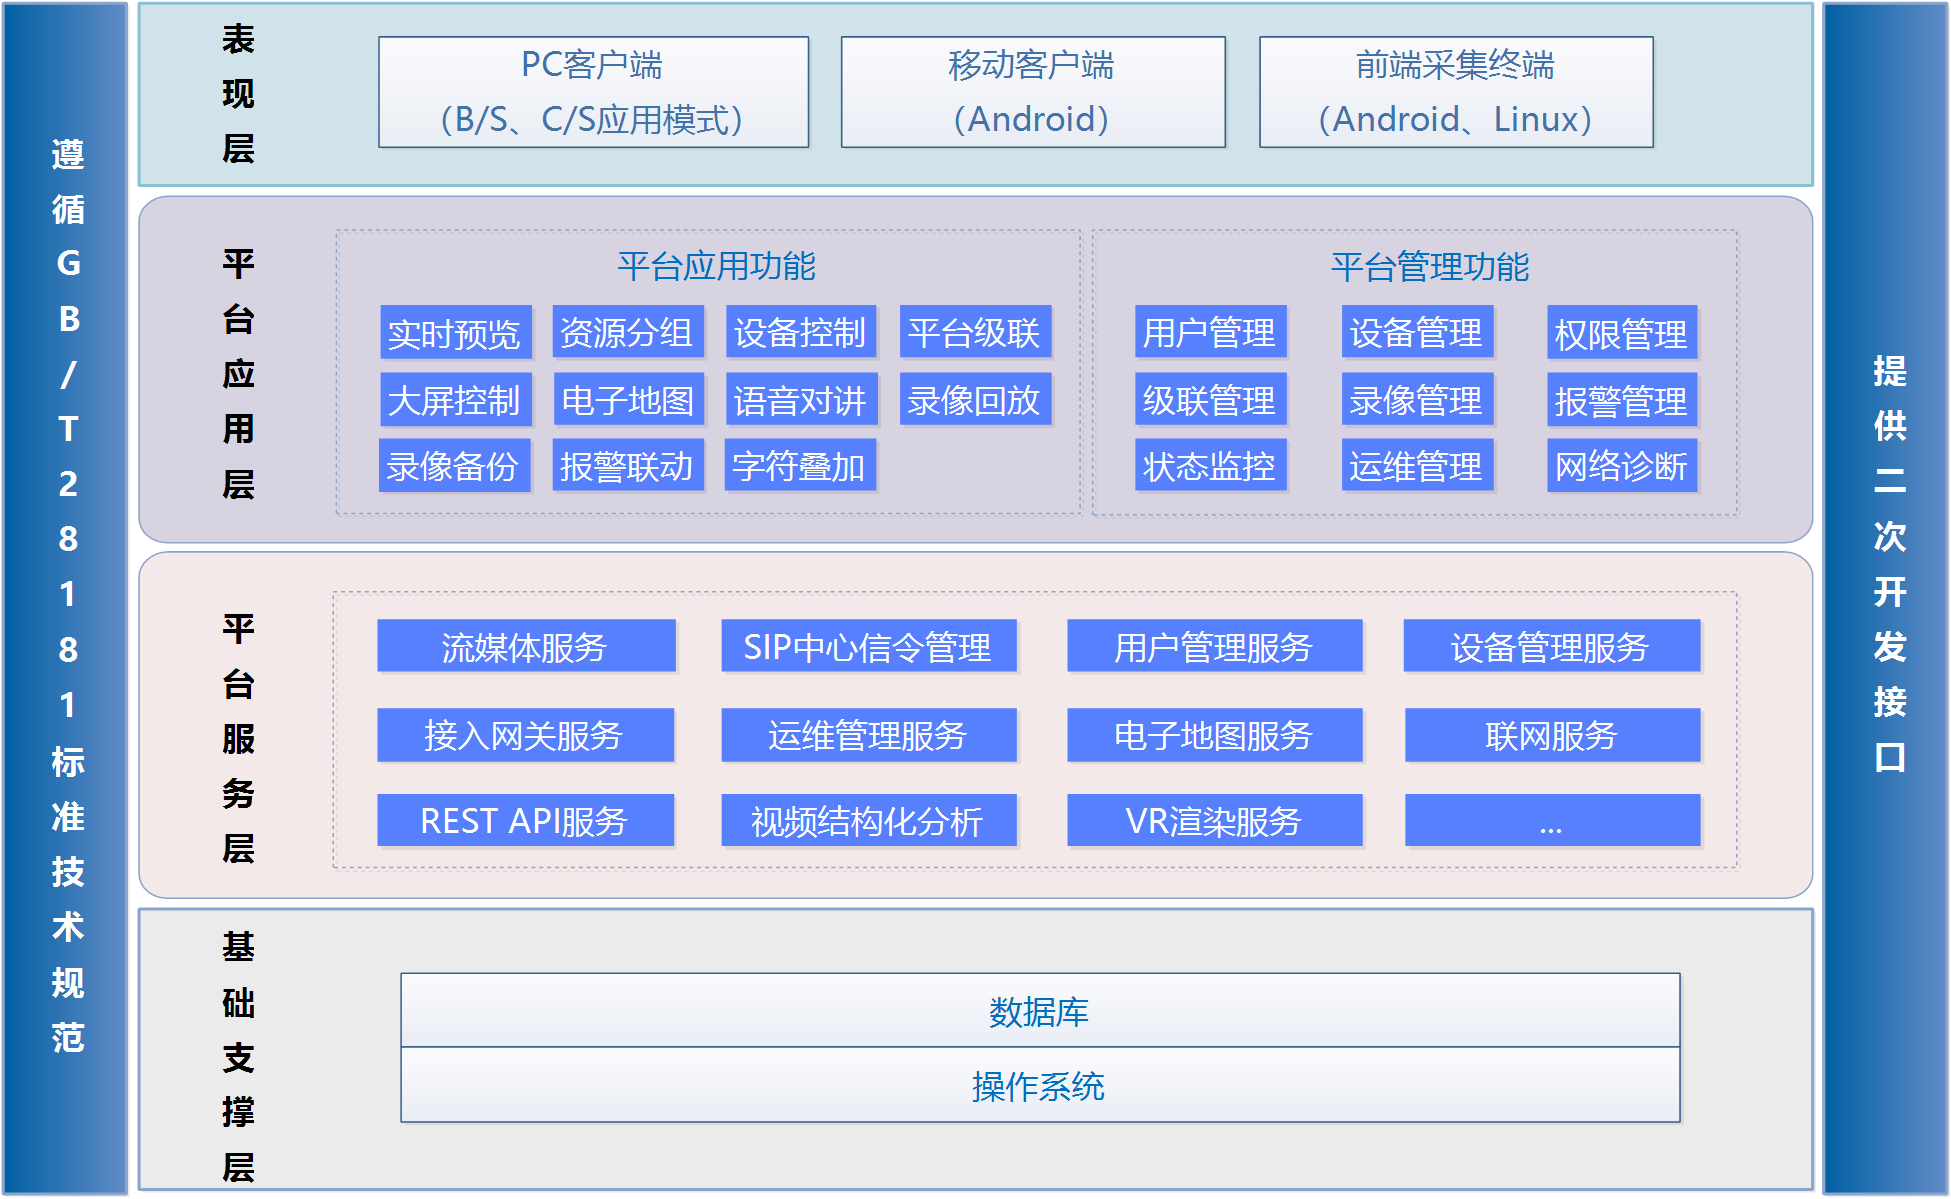This screenshot has height=1199, width=1951.
Task: Click the 设备管理服务 block
Action: tap(1551, 646)
